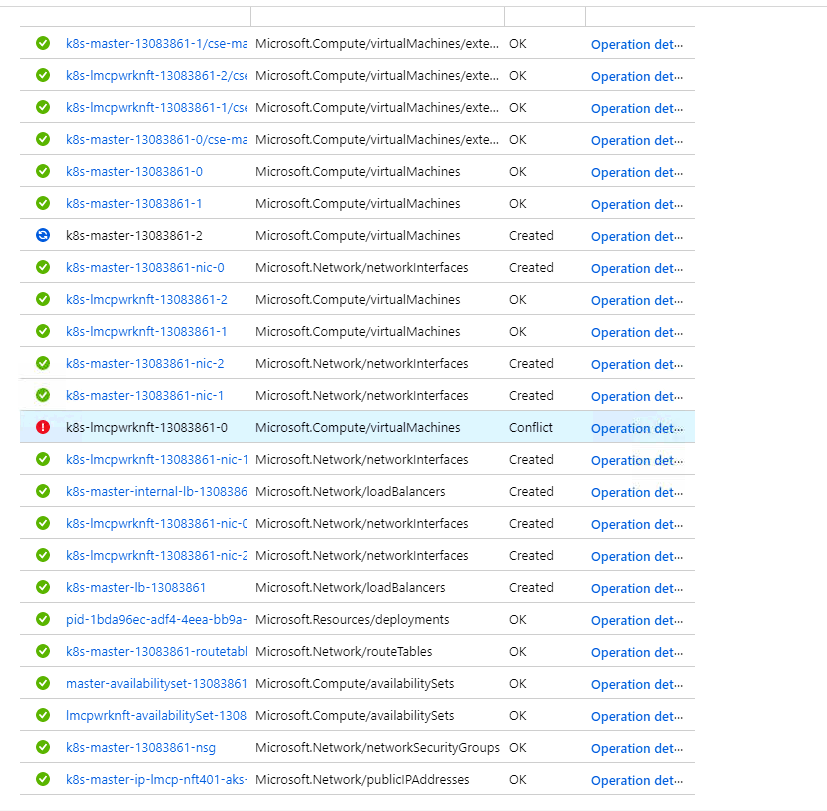The width and height of the screenshot is (827, 811).
Task: Open the lmcpwrknft-availabilitySet resource link
Action: (154, 715)
